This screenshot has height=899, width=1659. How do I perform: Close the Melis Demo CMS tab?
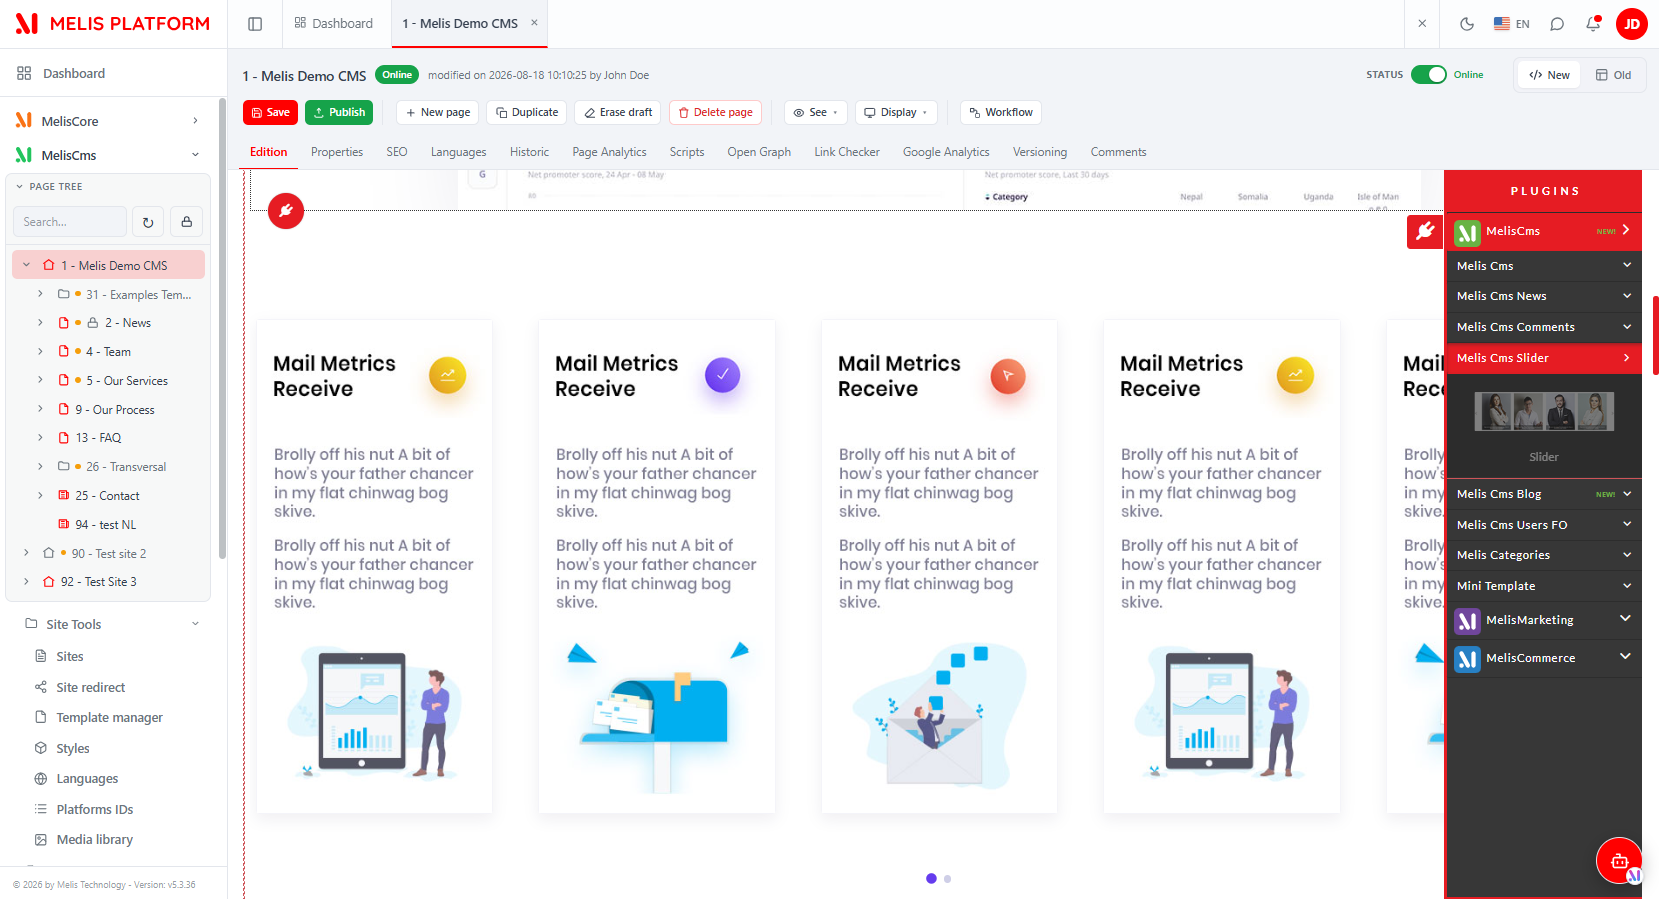[534, 23]
